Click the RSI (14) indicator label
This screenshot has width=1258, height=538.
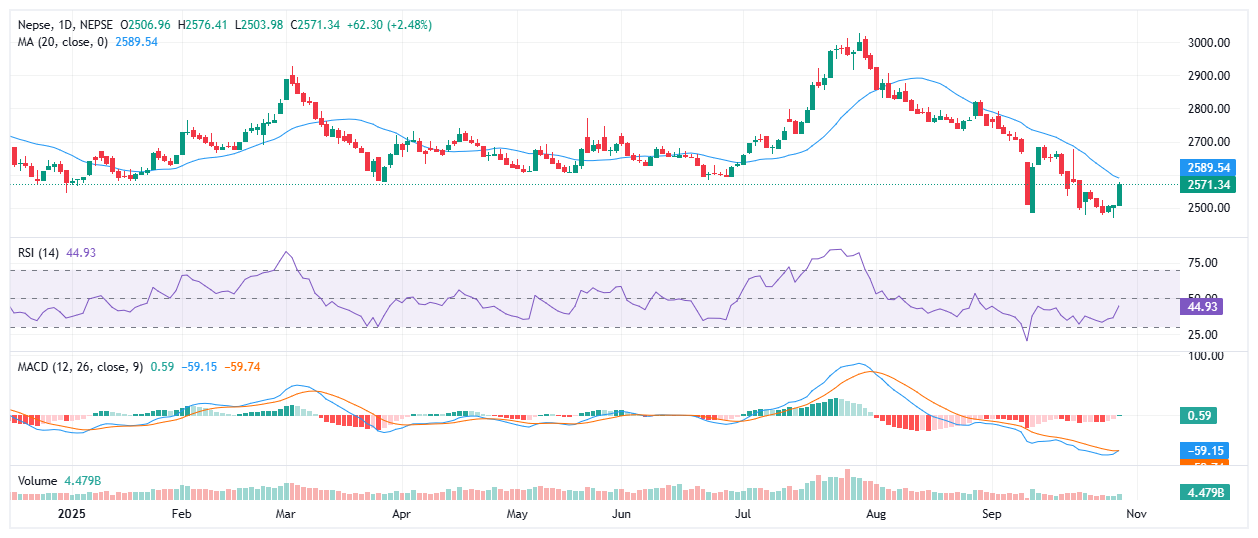pos(39,253)
